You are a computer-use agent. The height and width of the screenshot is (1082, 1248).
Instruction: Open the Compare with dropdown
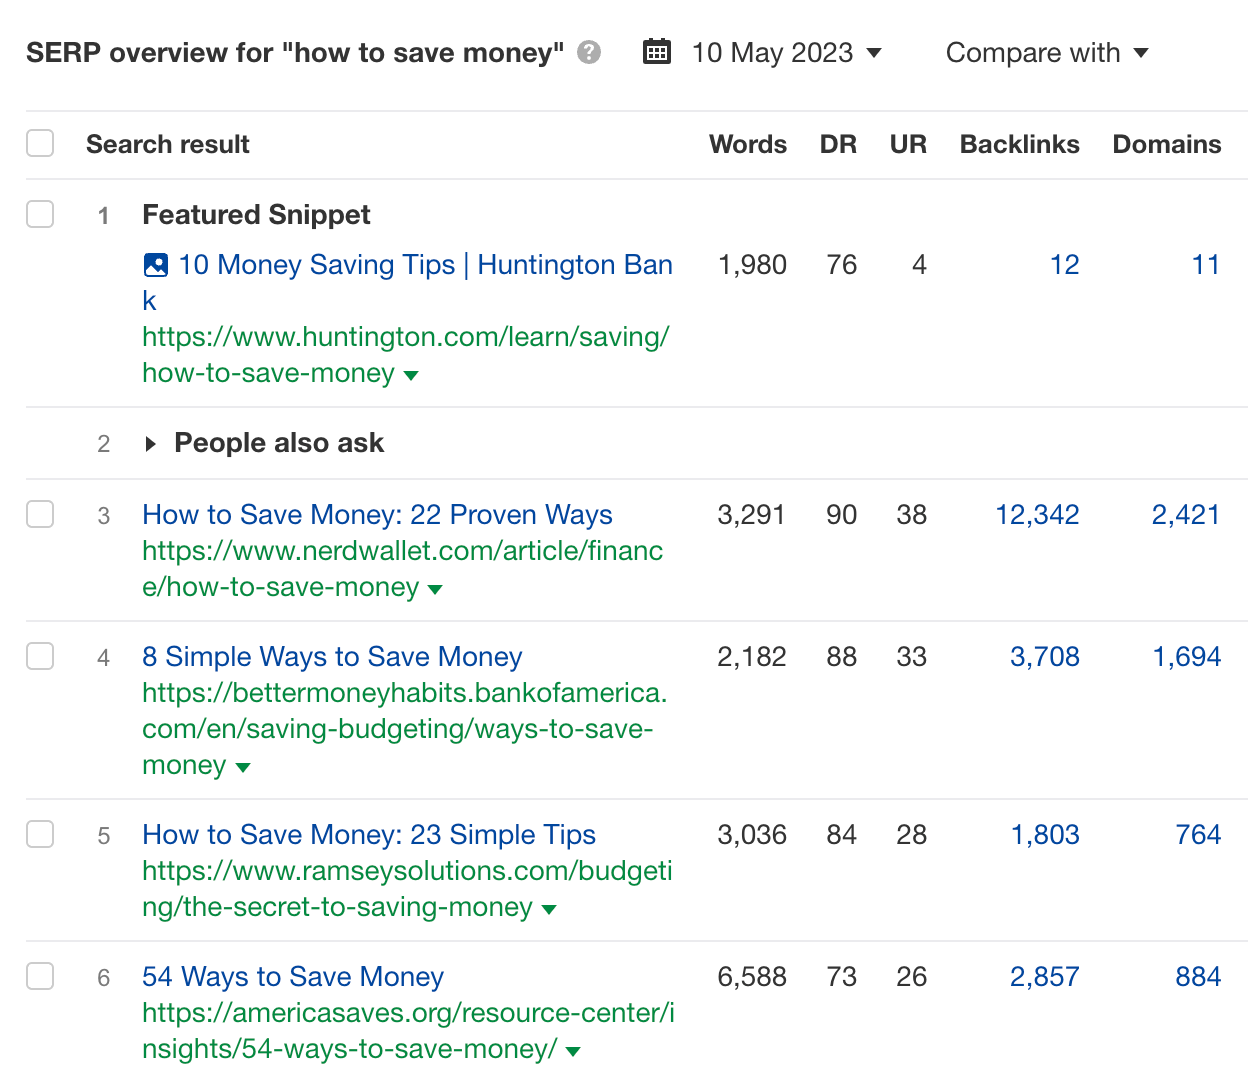(x=1047, y=52)
